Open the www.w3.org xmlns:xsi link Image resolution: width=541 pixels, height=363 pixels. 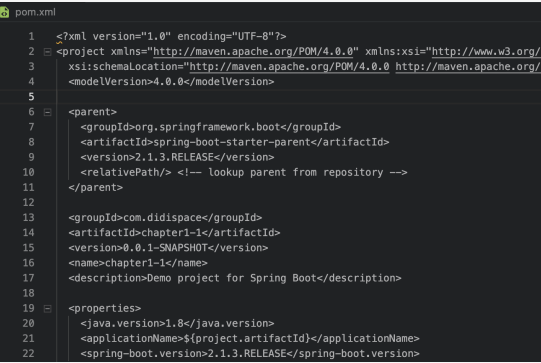(486, 52)
